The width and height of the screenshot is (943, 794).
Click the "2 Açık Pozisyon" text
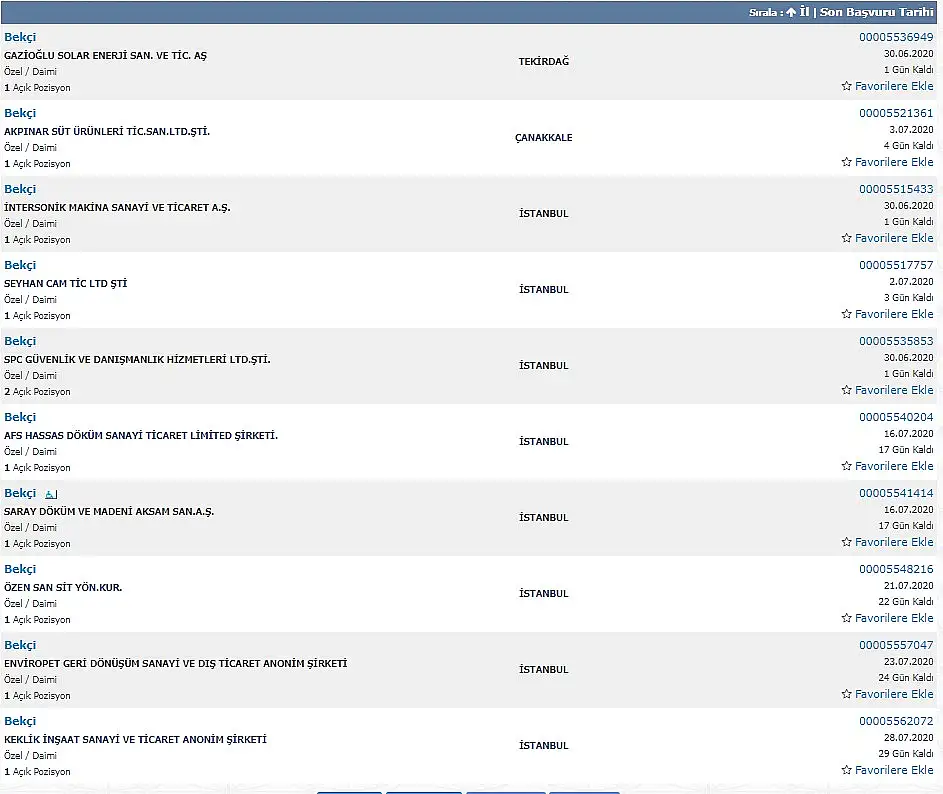[x=37, y=392]
